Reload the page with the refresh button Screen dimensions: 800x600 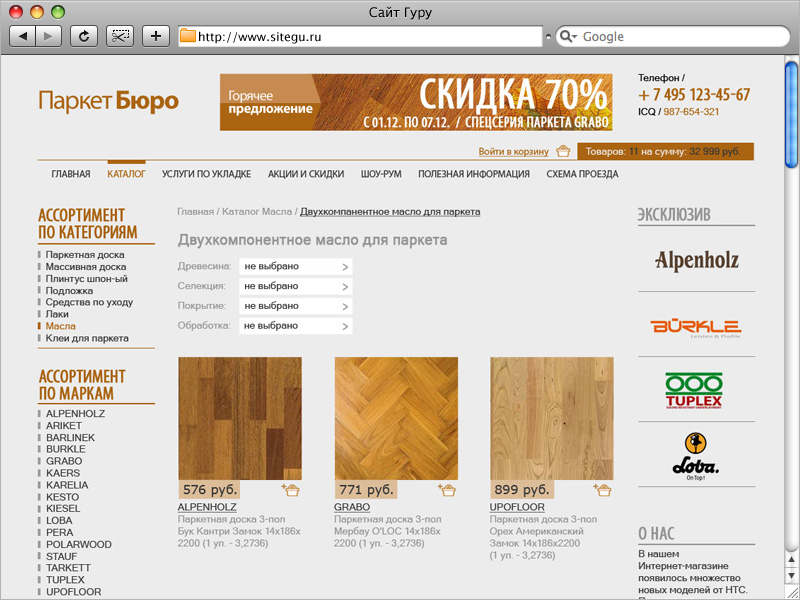(x=84, y=36)
